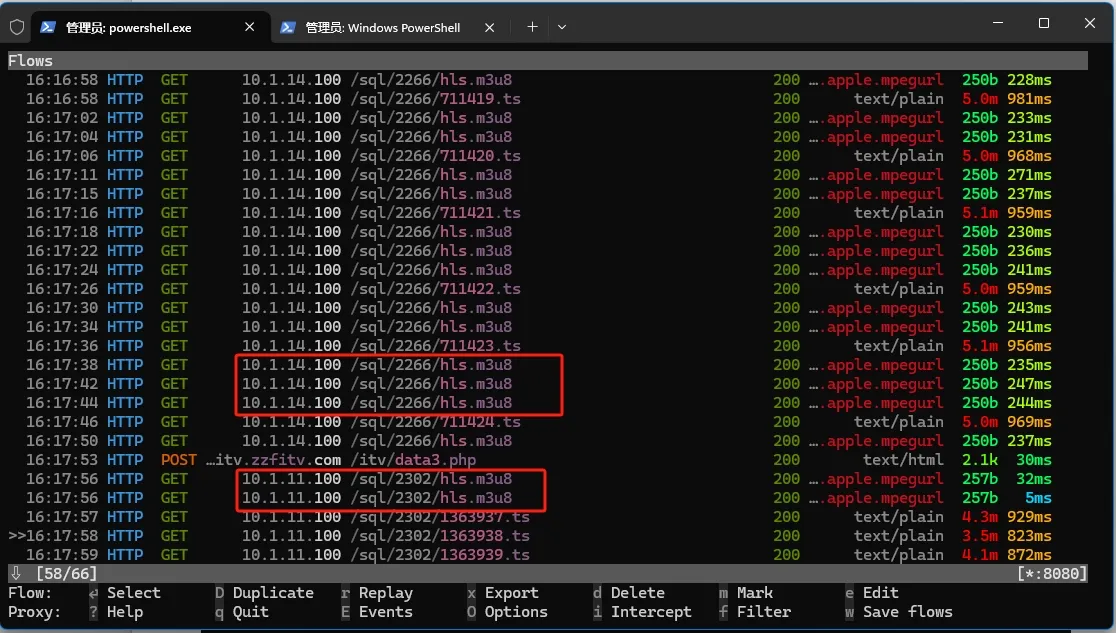Click the Windows Terminal shield logo icon
This screenshot has height=633, width=1116.
tap(16, 27)
